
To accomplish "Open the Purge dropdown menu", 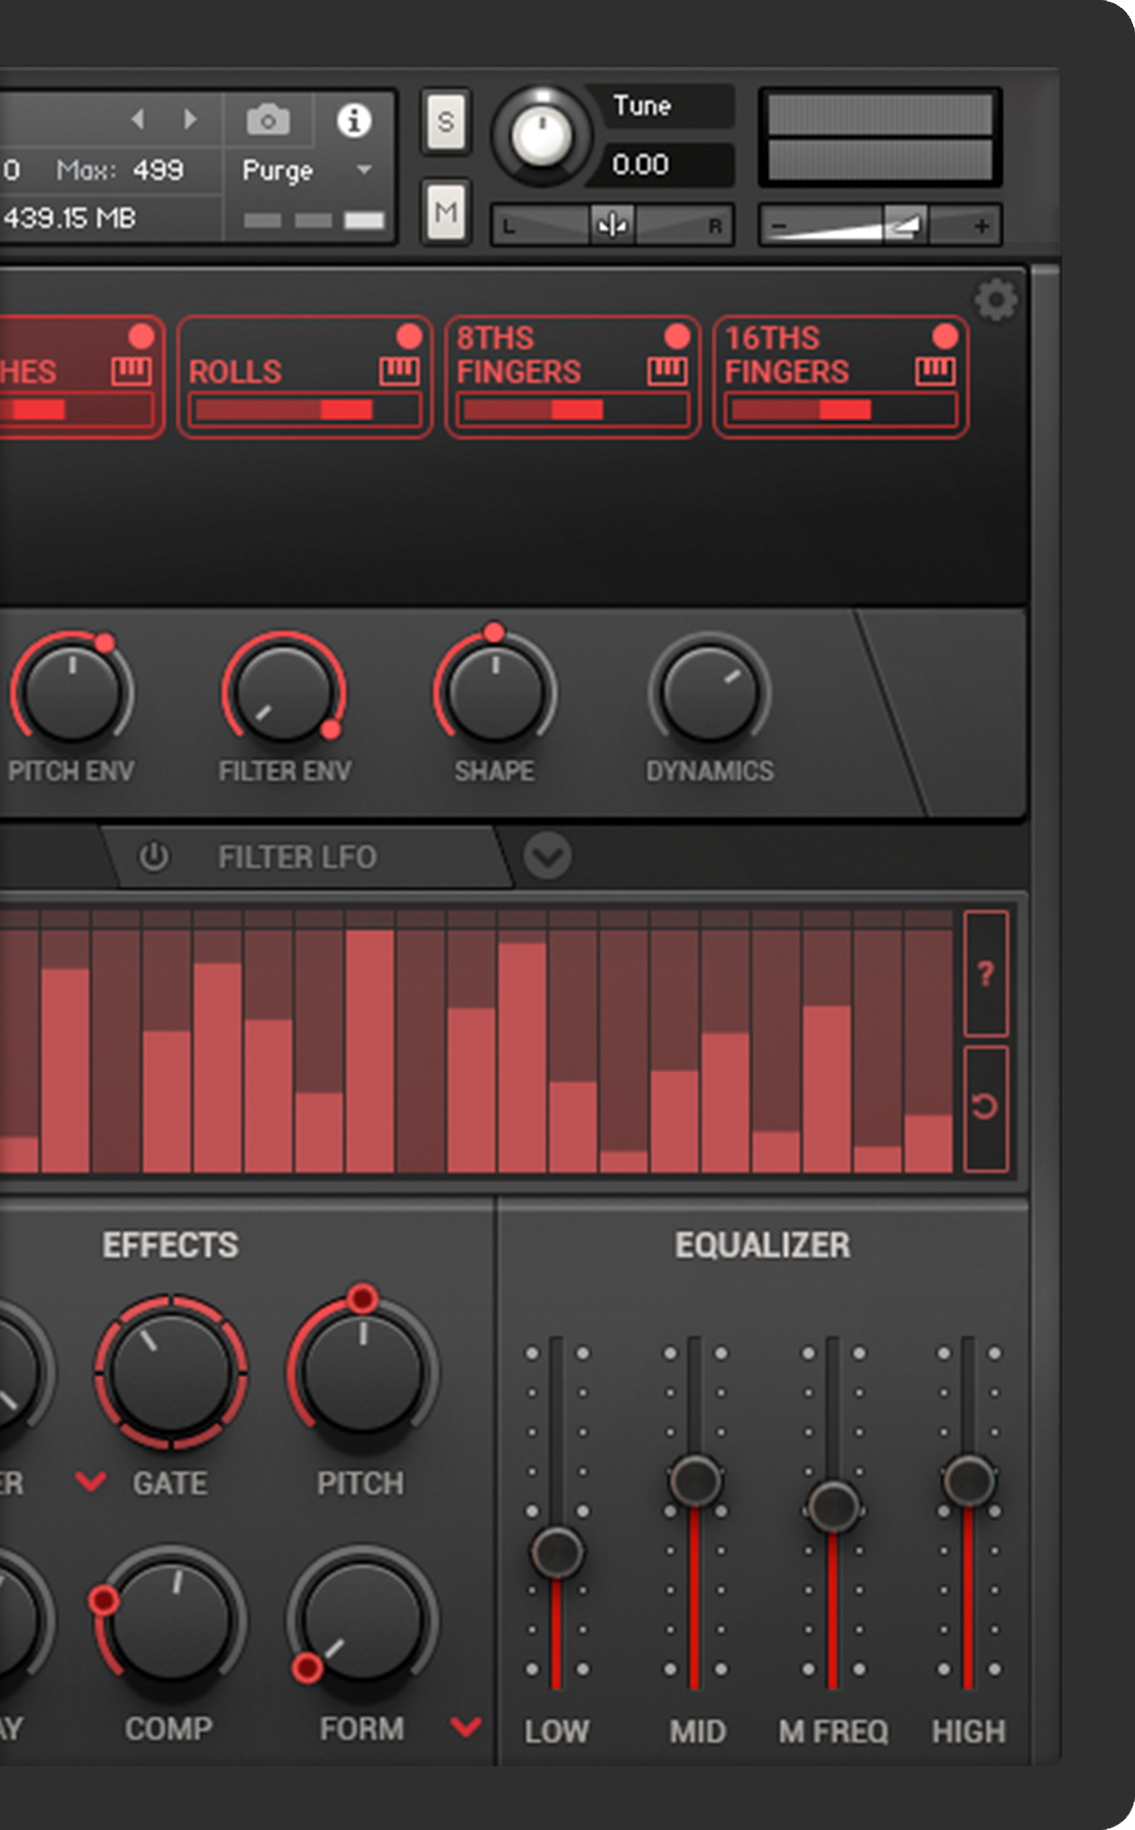I will click(364, 171).
